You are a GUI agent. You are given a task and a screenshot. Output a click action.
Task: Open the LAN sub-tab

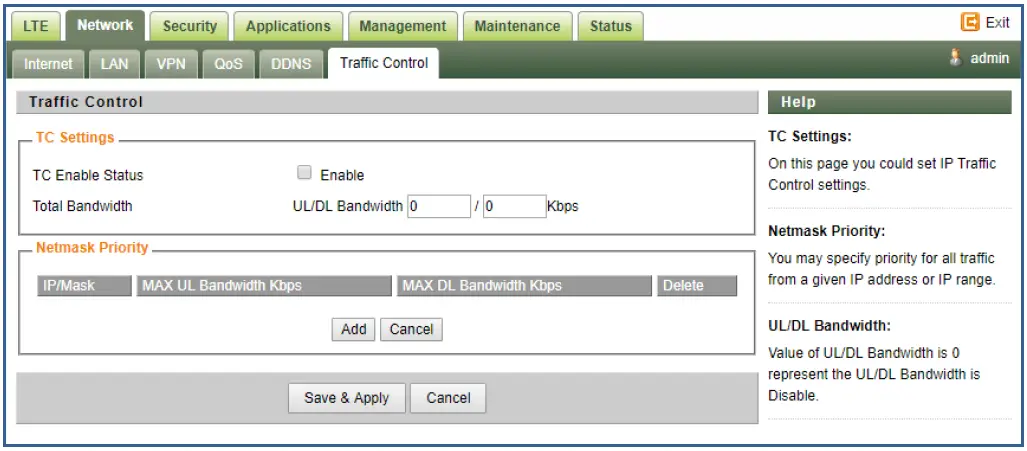pyautogui.click(x=114, y=64)
